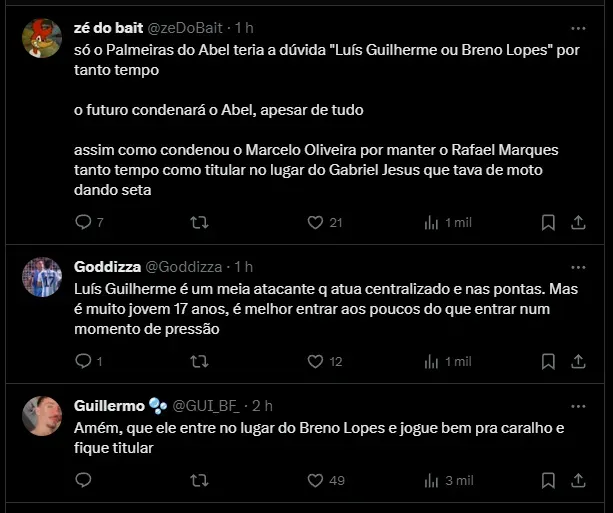Repost Goddizza's tweet
This screenshot has height=513, width=613.
pyautogui.click(x=199, y=361)
